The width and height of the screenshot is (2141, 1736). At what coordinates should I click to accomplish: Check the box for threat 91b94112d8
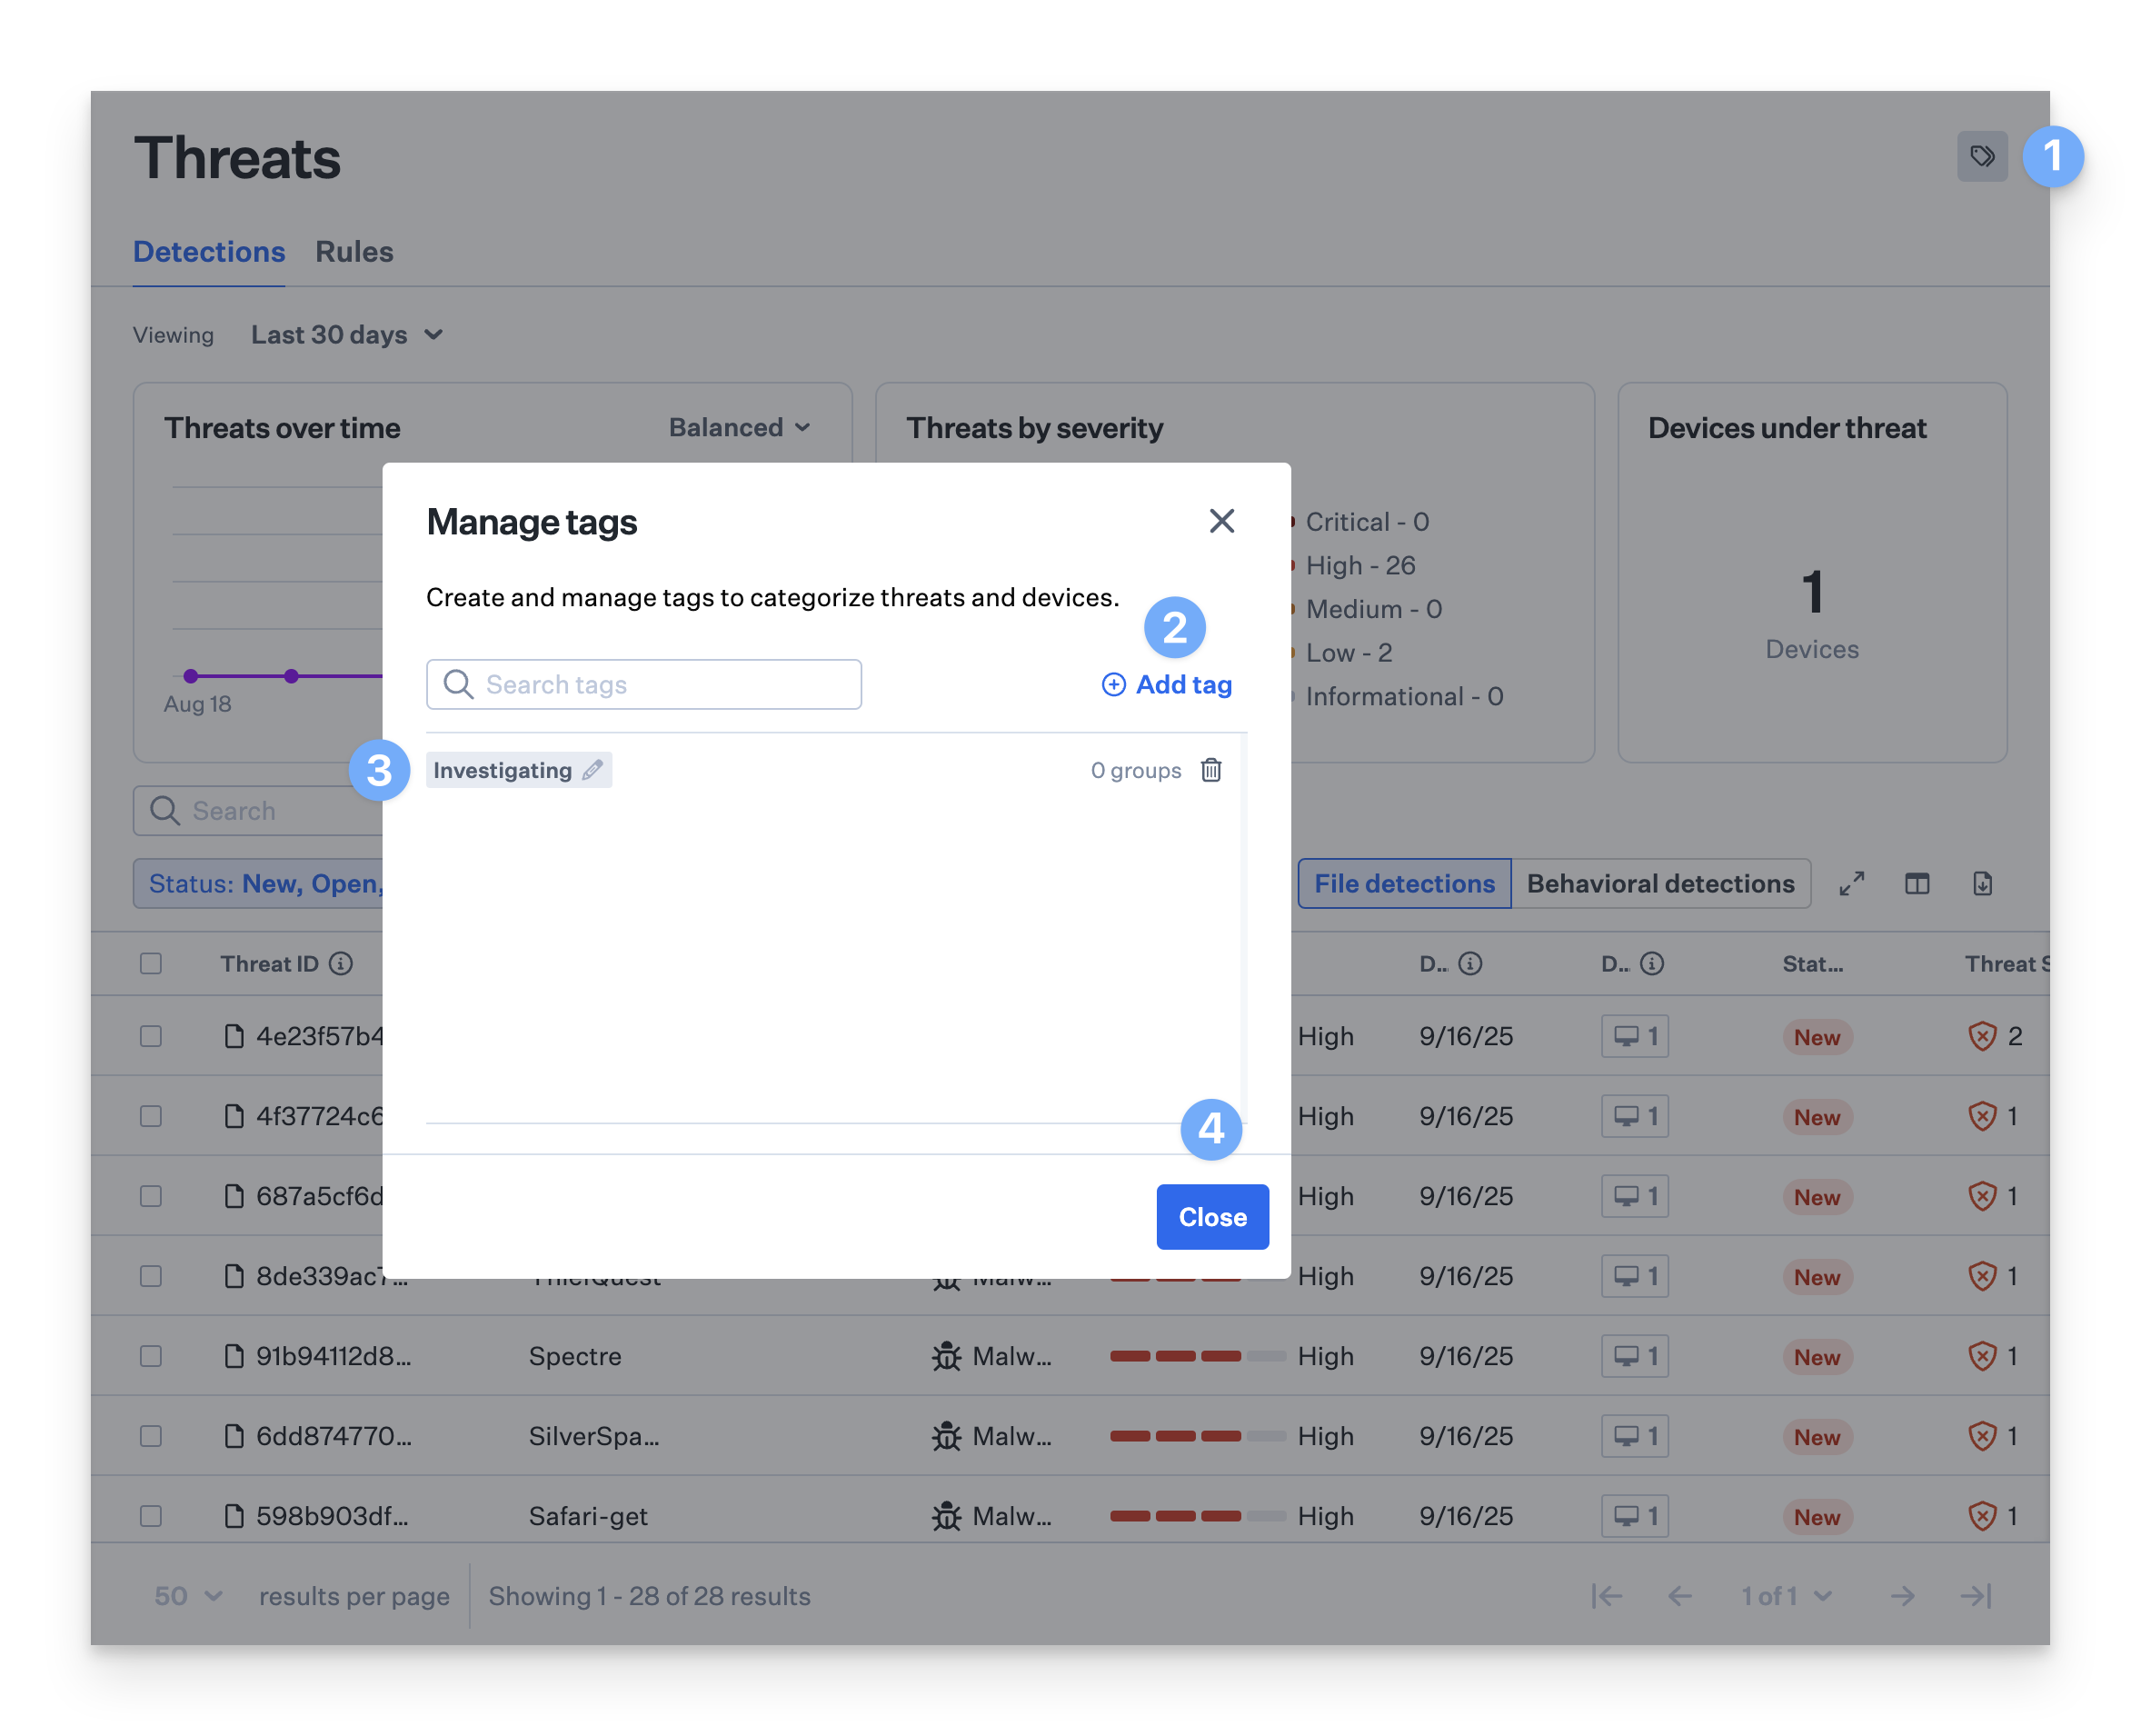point(151,1356)
